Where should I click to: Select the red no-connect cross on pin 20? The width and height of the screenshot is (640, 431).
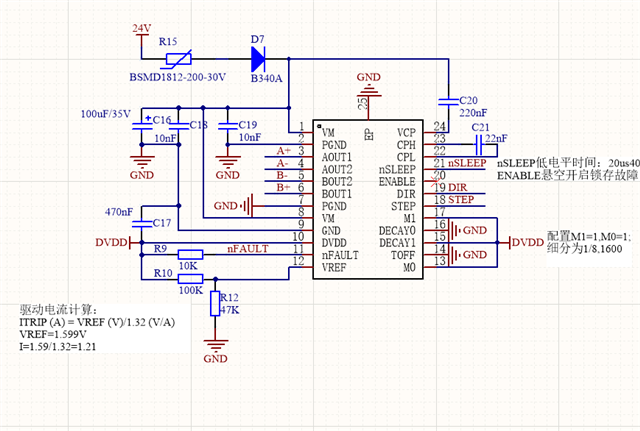click(435, 181)
